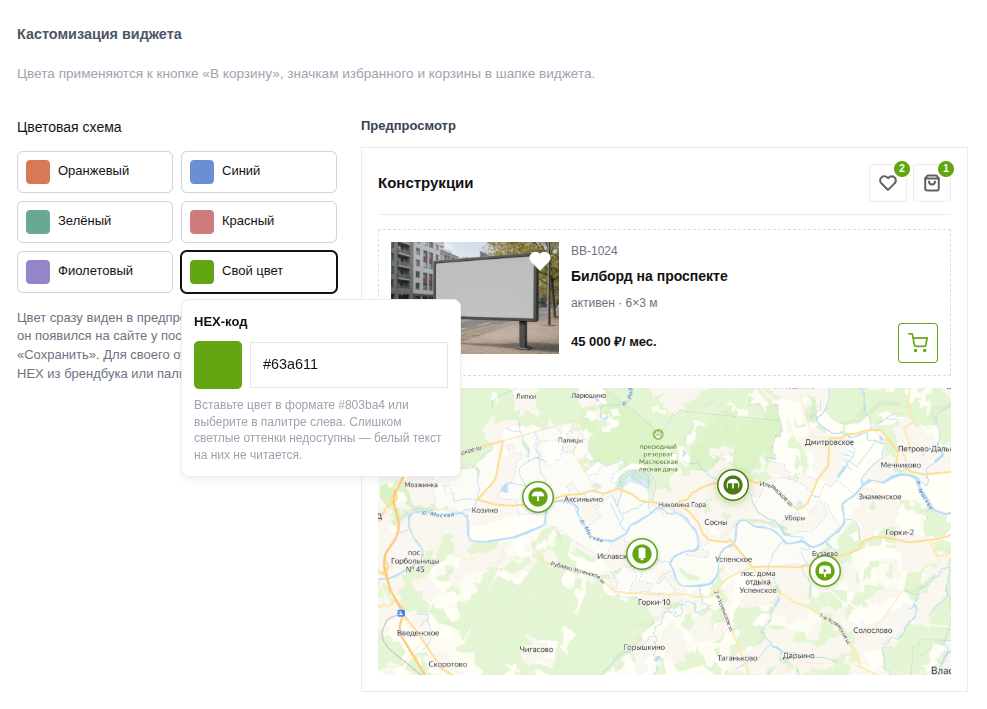Choose the Зелёный color scheme
Viewport: 987px width, 709px height.
click(x=95, y=222)
